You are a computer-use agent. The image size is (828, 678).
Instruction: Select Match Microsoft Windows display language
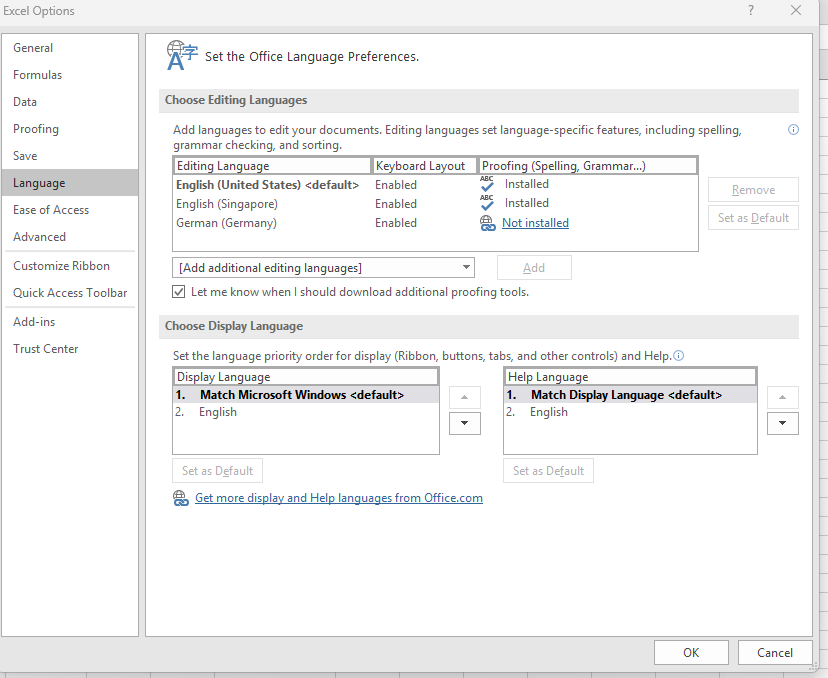(306, 395)
